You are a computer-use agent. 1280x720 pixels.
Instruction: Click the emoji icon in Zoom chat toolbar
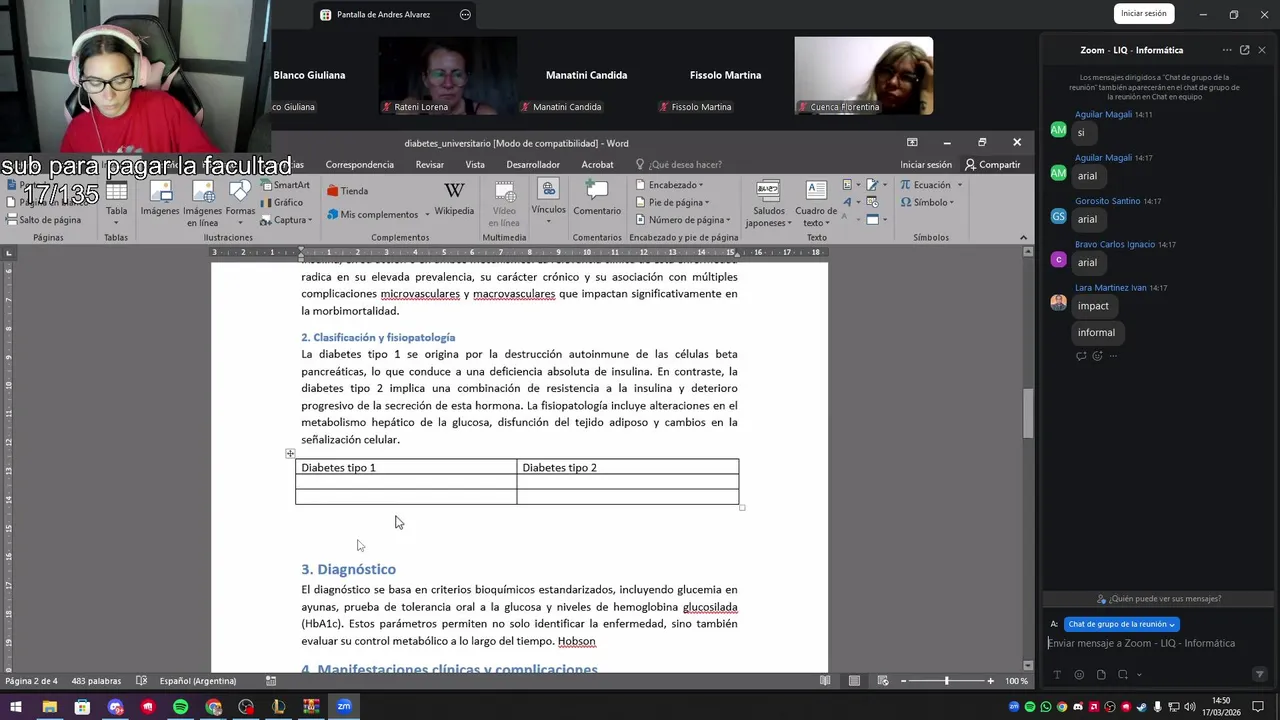pyautogui.click(x=1079, y=675)
